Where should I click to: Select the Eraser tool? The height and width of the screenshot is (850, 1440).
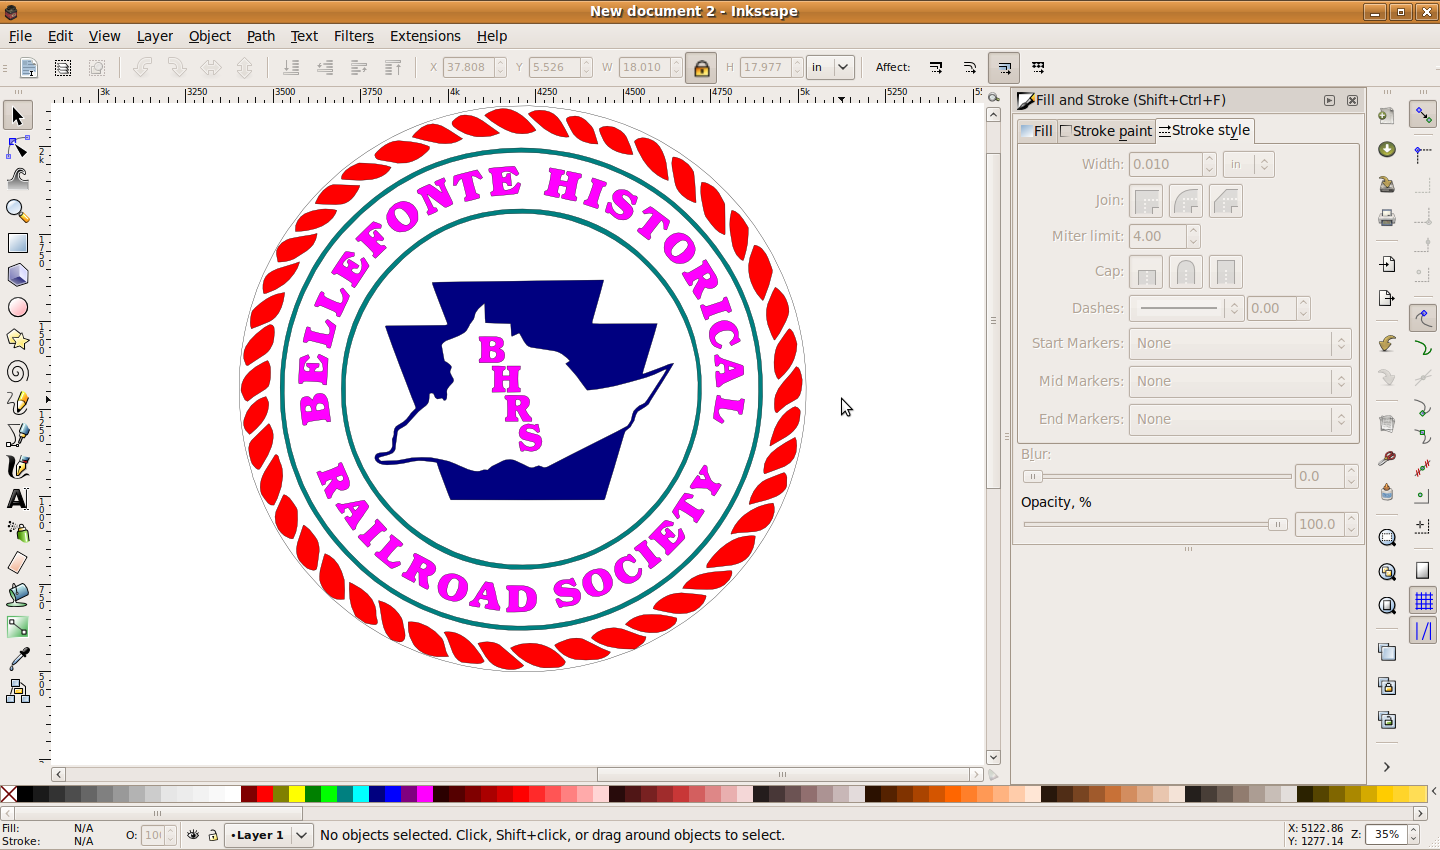pyautogui.click(x=17, y=563)
